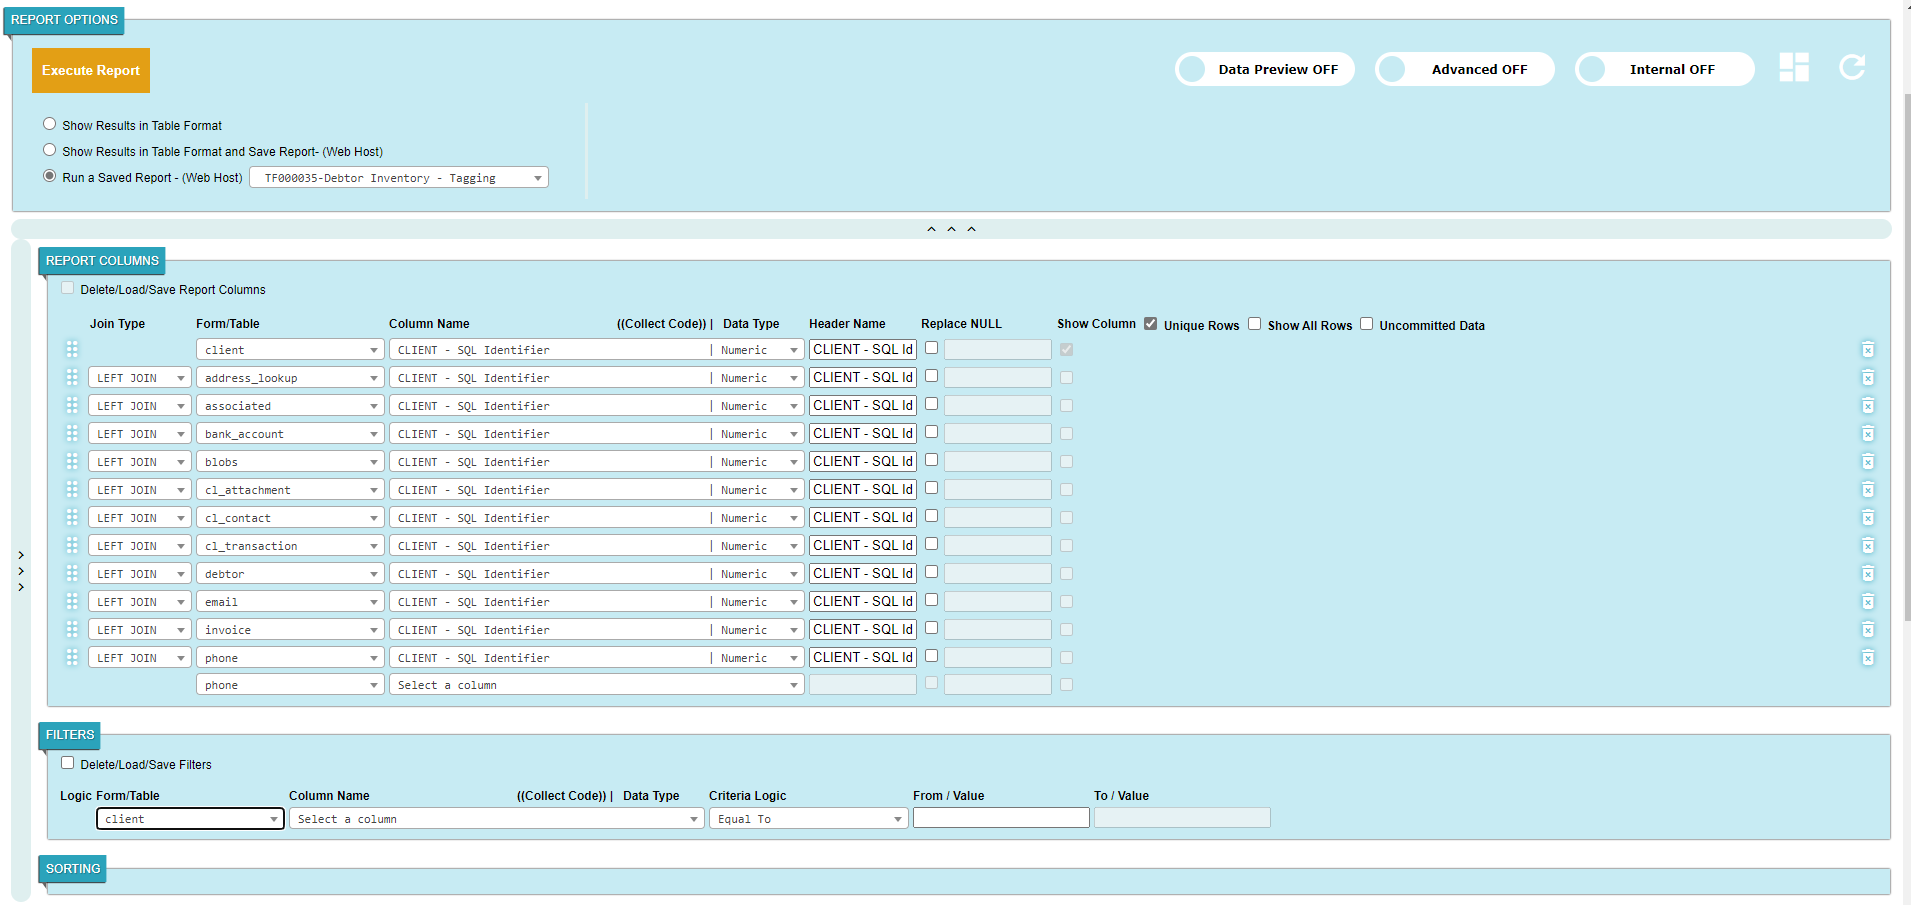The height and width of the screenshot is (905, 1911).
Task: Select Show Results in Table Format
Action: [x=49, y=124]
